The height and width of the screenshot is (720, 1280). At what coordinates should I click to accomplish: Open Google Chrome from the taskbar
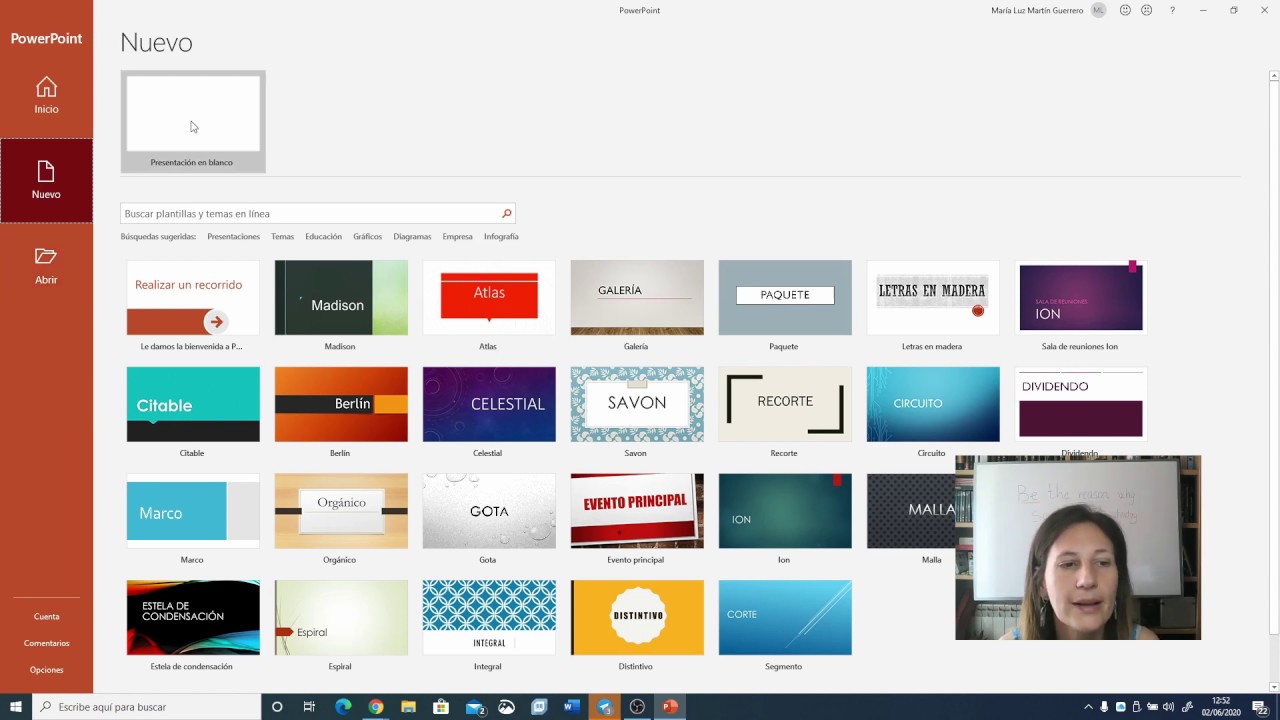coord(375,707)
